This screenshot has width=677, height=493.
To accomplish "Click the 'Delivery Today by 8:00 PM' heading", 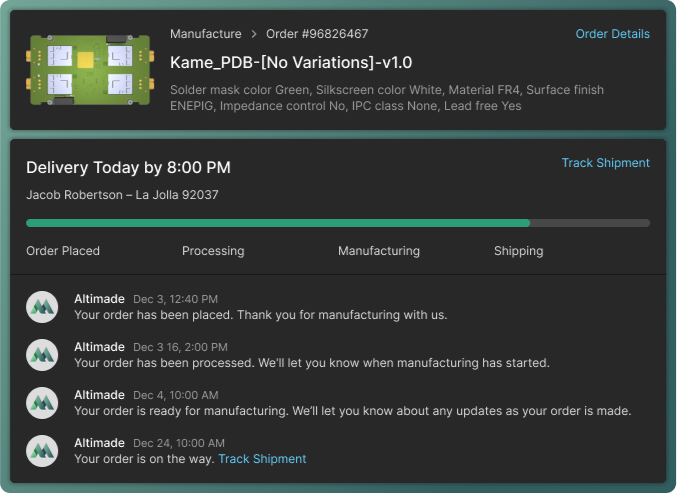I will click(x=128, y=167).
